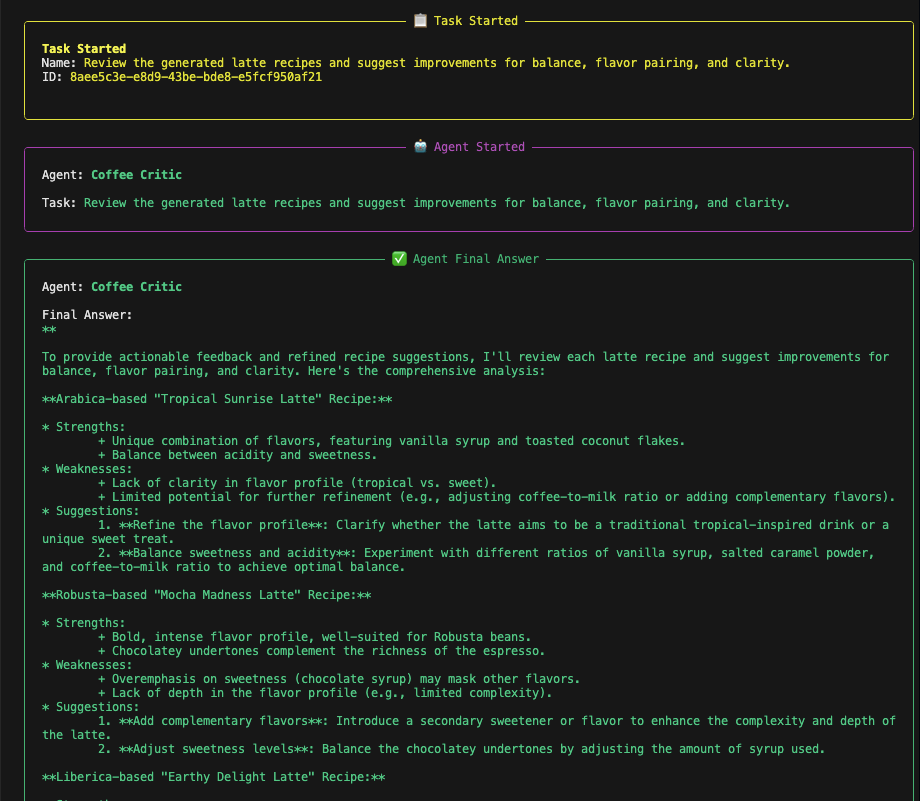Click the clipboard icon beside Task Started header
The height and width of the screenshot is (801, 920).
420,20
